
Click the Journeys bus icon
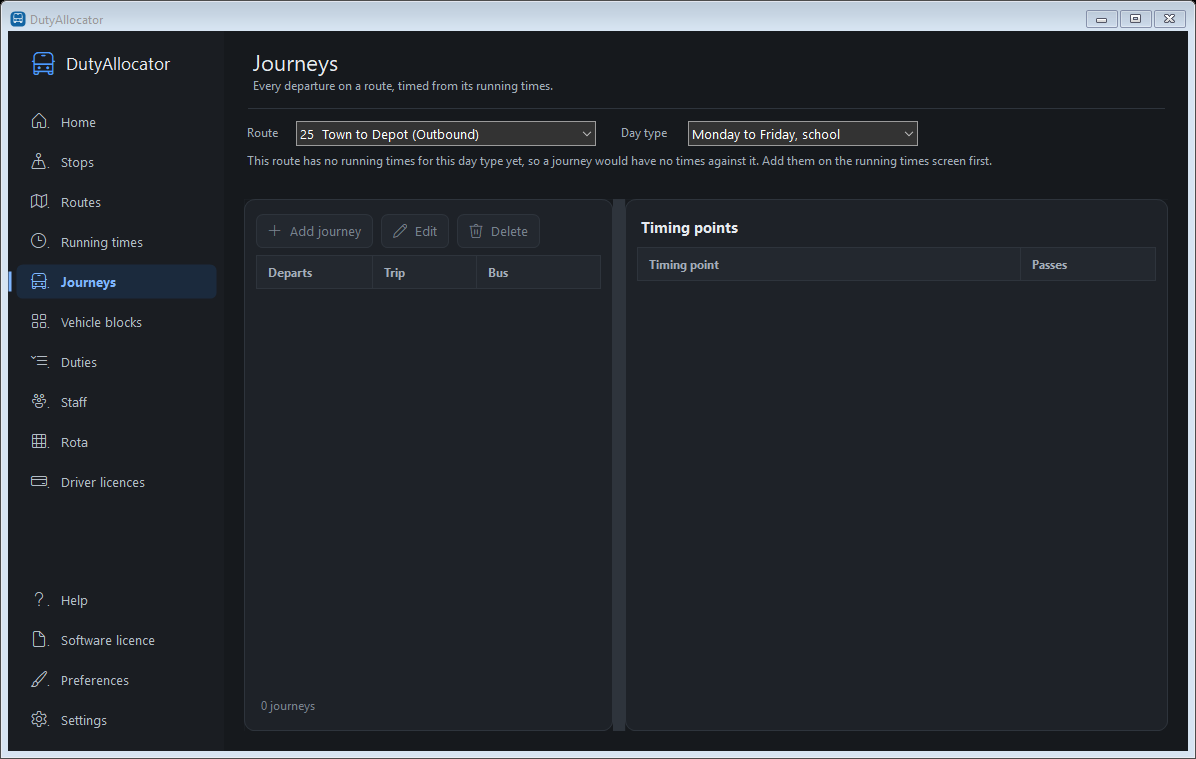click(40, 281)
